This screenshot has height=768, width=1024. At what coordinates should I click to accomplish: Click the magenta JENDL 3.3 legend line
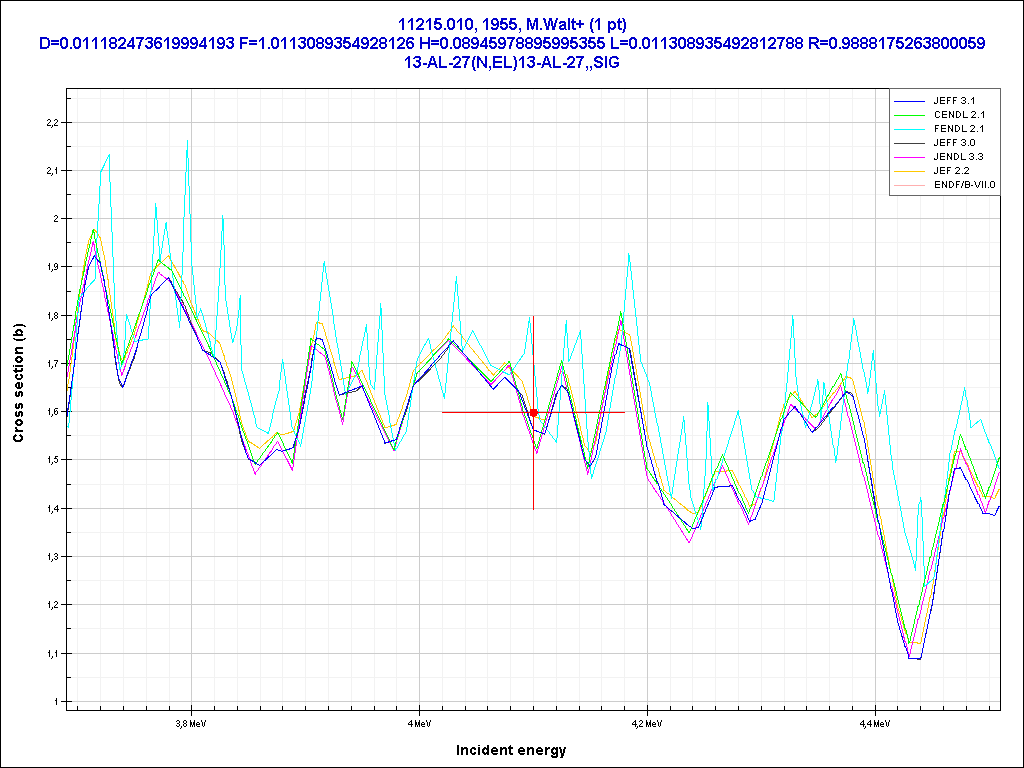point(909,157)
